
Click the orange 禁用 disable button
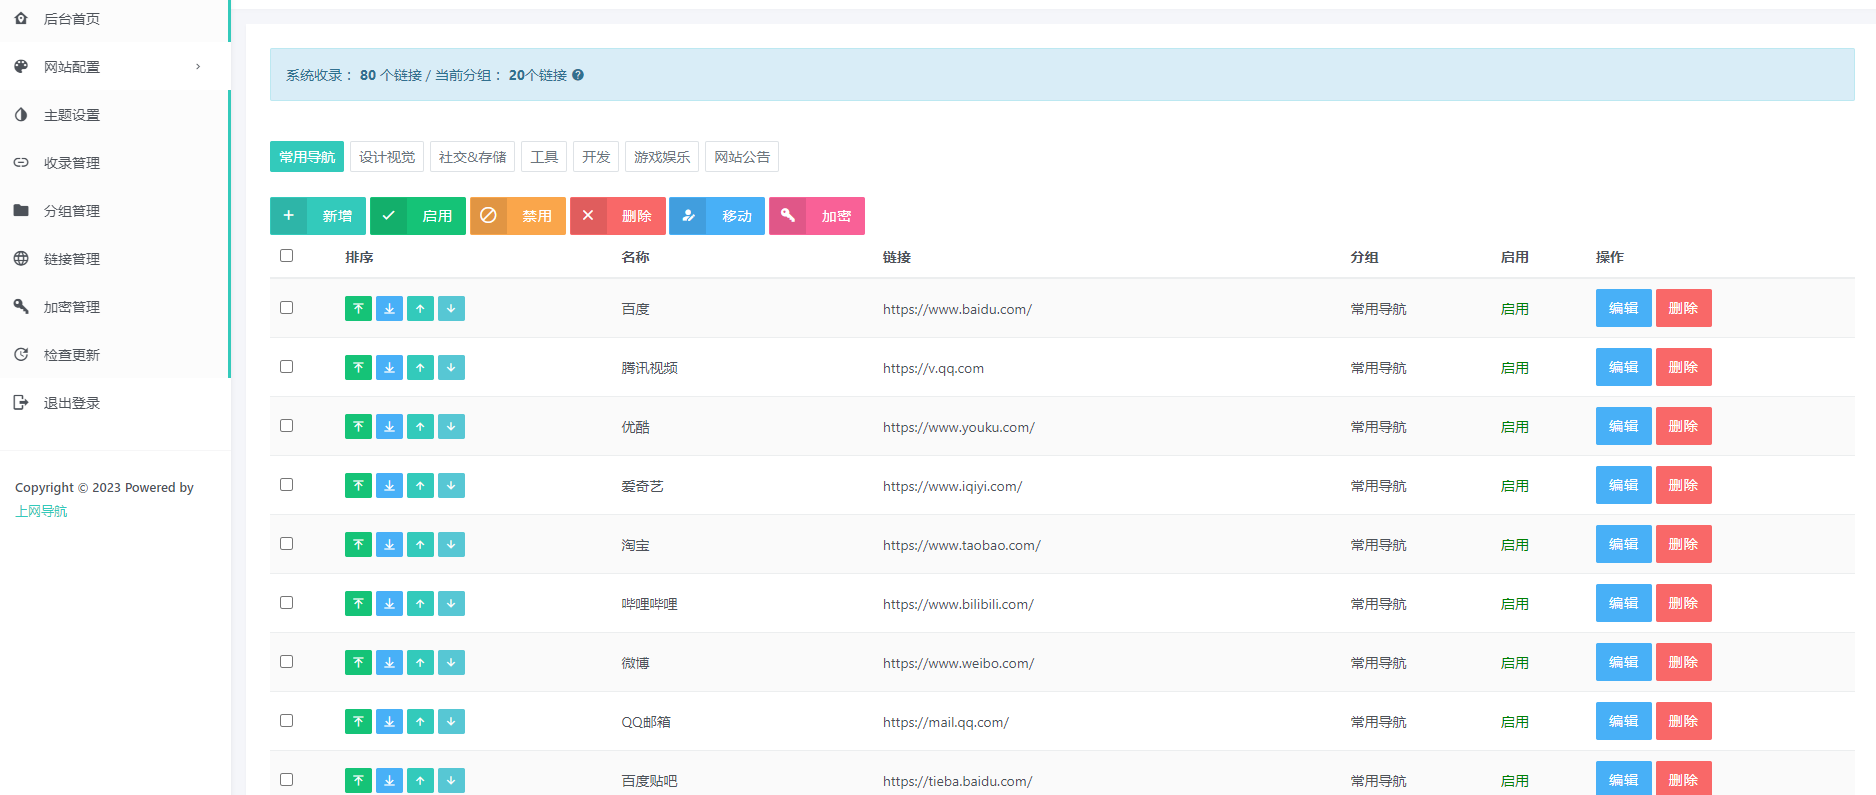(518, 216)
